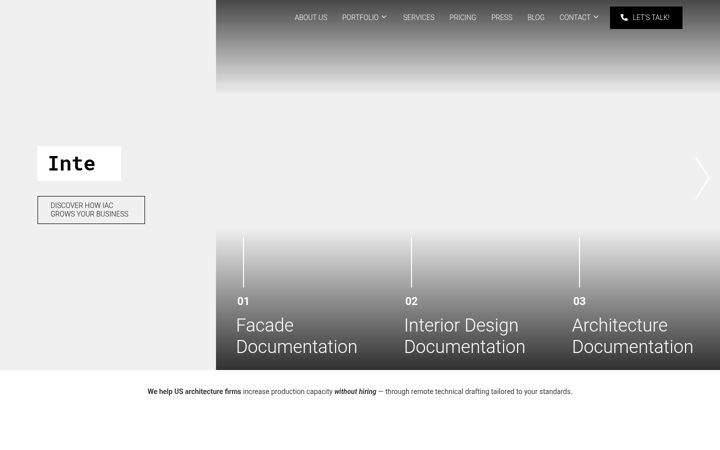Image resolution: width=720 pixels, height=450 pixels.
Task: Click Discover How IAC Grows Your Business
Action: (91, 210)
